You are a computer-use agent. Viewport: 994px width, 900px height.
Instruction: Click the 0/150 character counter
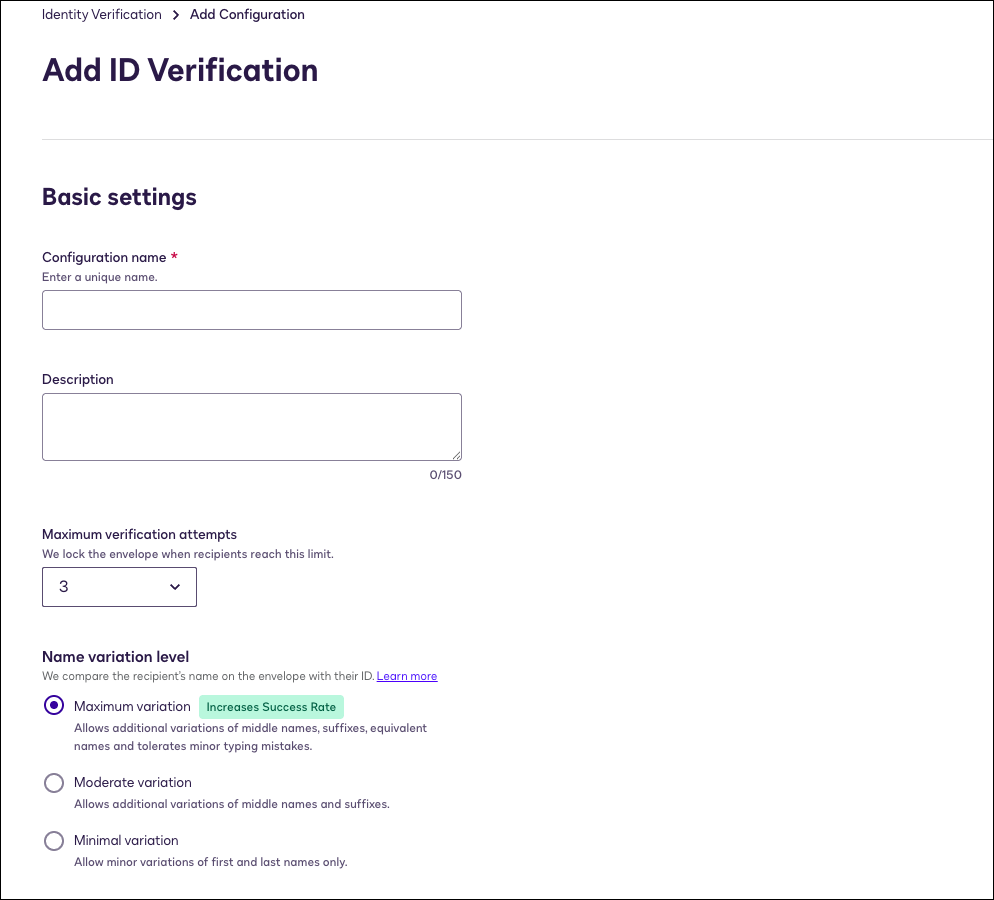coord(445,475)
